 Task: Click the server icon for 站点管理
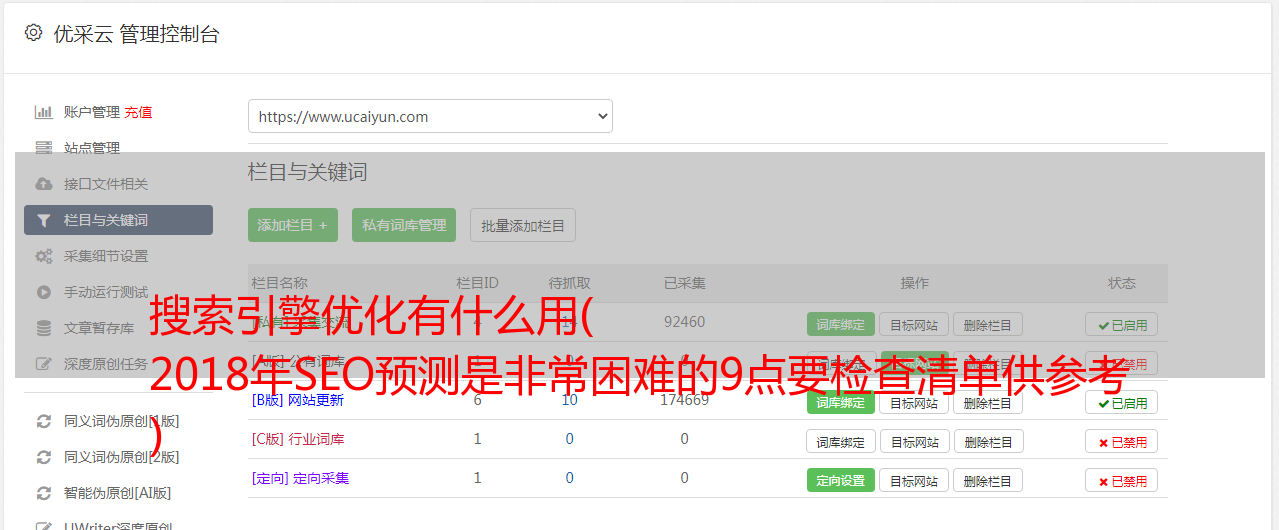pos(43,148)
